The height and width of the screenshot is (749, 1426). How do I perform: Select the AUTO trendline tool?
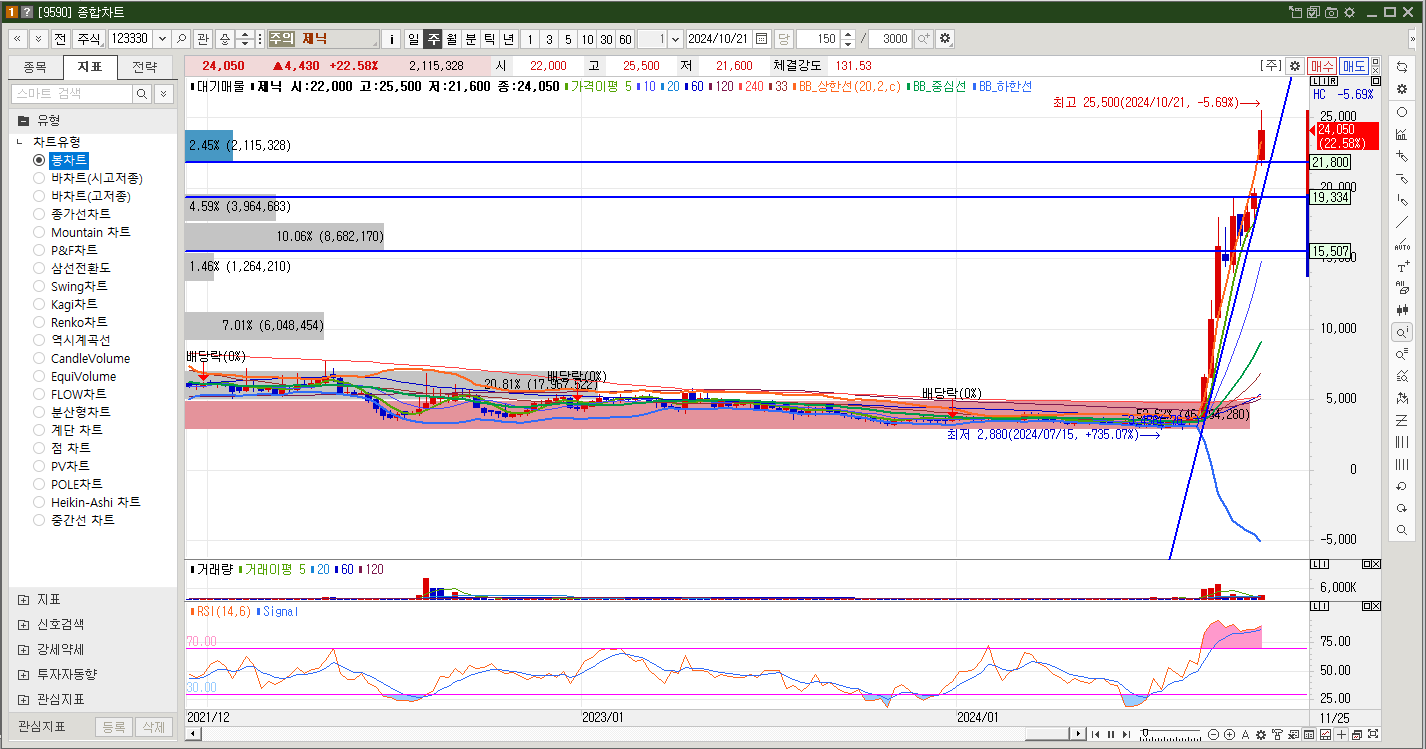(1401, 244)
